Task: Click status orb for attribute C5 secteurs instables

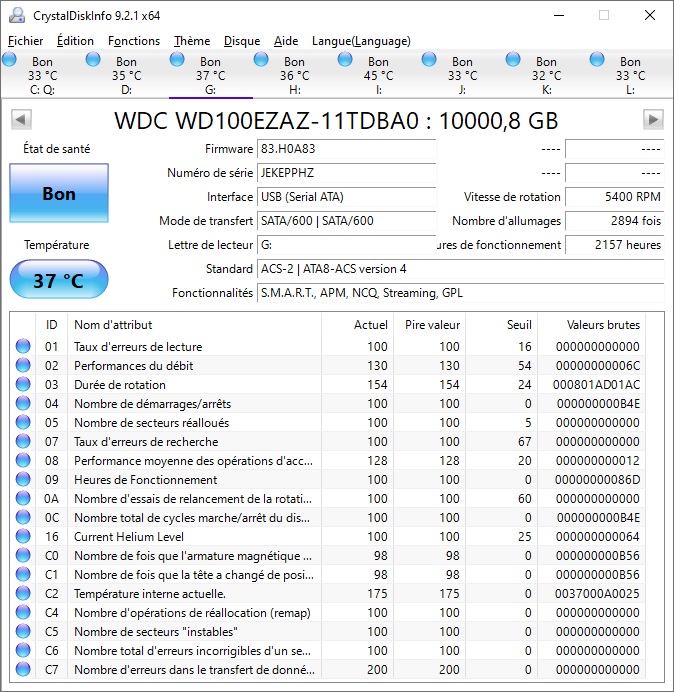Action: tap(23, 631)
